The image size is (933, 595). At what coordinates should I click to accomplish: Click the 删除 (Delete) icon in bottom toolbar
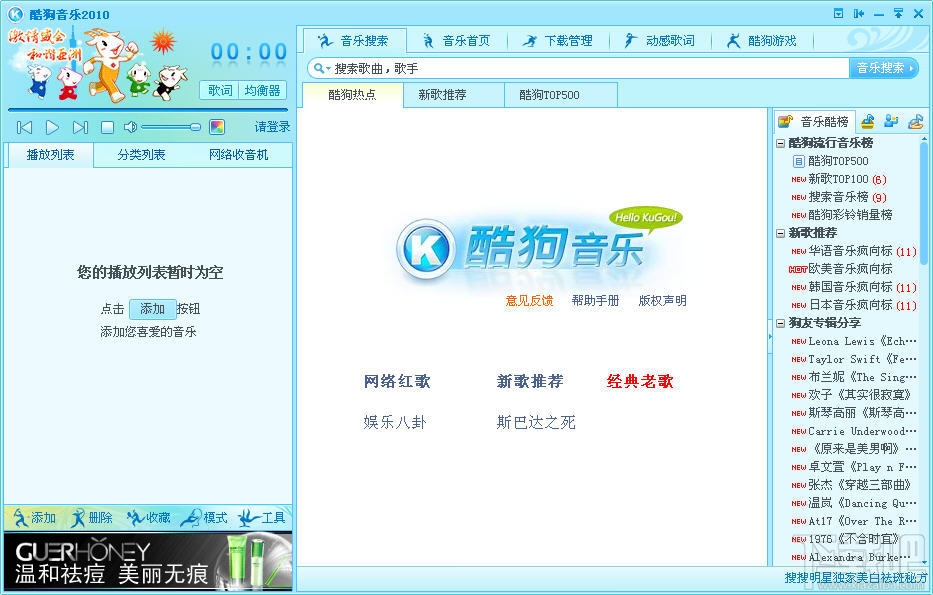pos(77,517)
